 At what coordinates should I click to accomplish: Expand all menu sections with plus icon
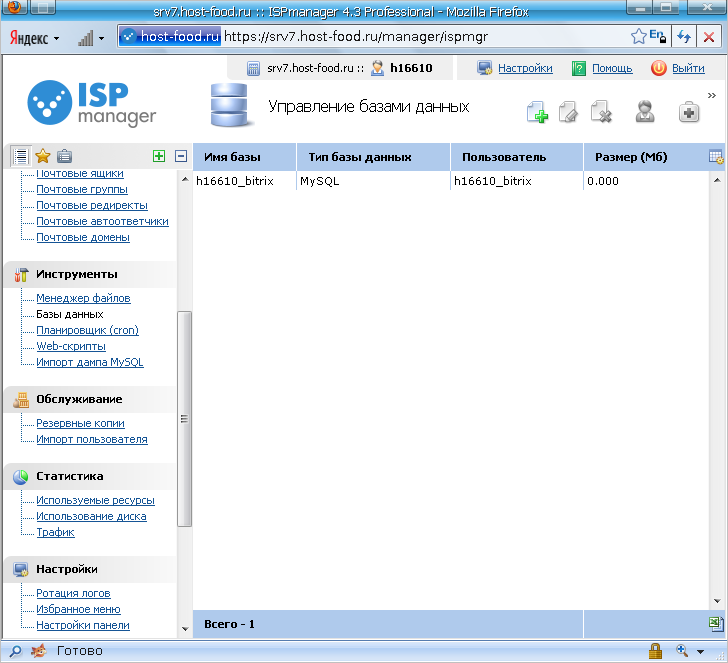[158, 156]
